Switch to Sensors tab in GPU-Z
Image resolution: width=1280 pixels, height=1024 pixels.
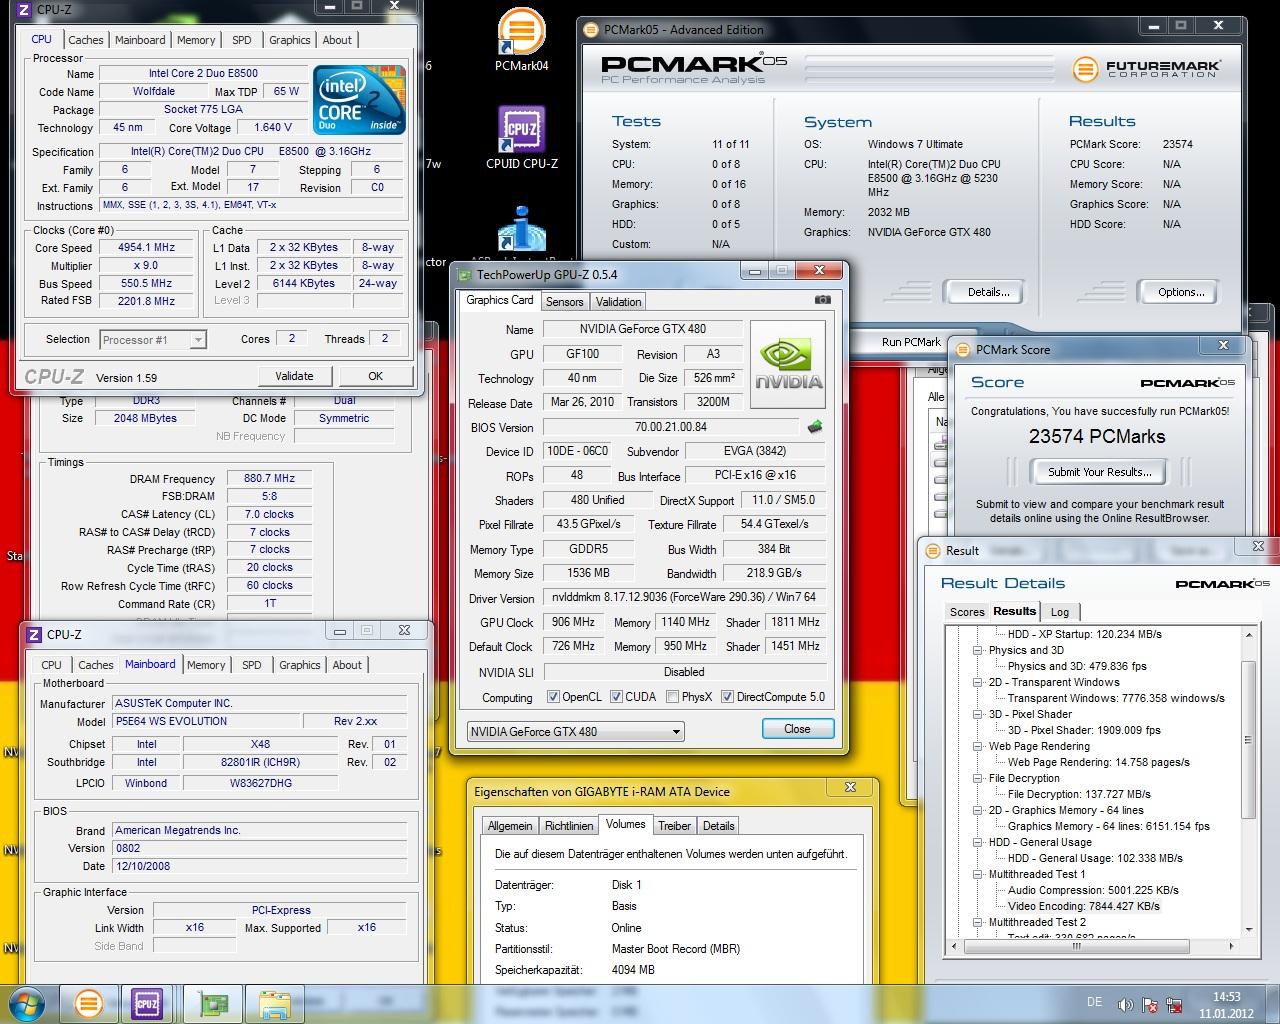coord(564,302)
